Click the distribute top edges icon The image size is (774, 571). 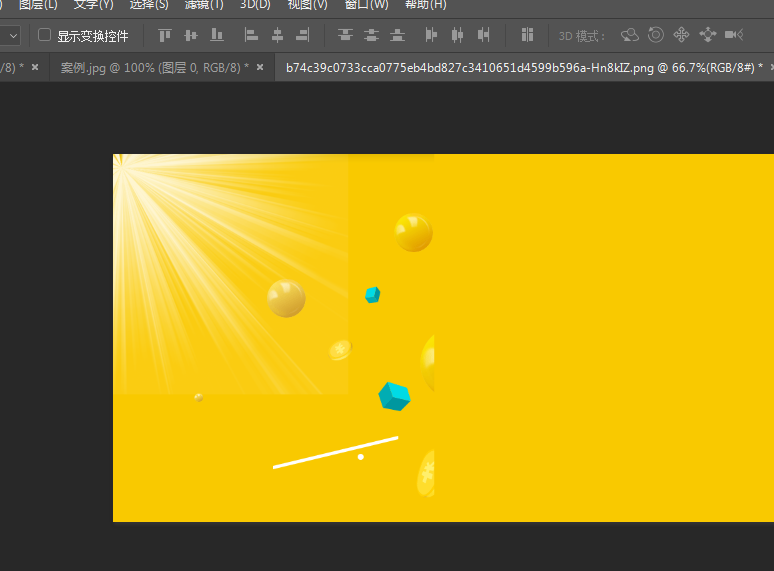(346, 36)
